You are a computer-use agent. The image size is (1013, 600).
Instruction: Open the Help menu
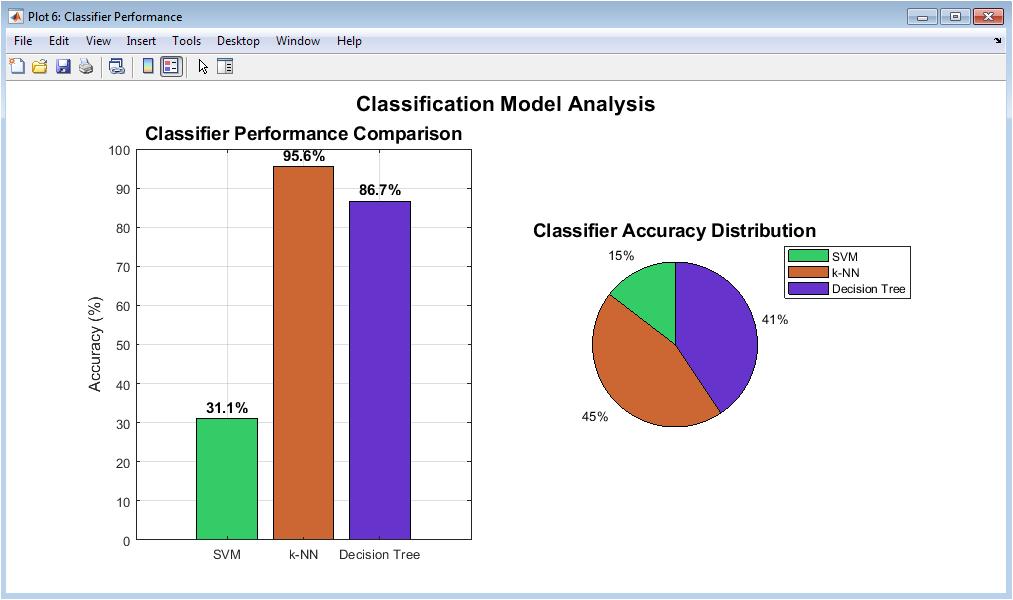point(349,41)
